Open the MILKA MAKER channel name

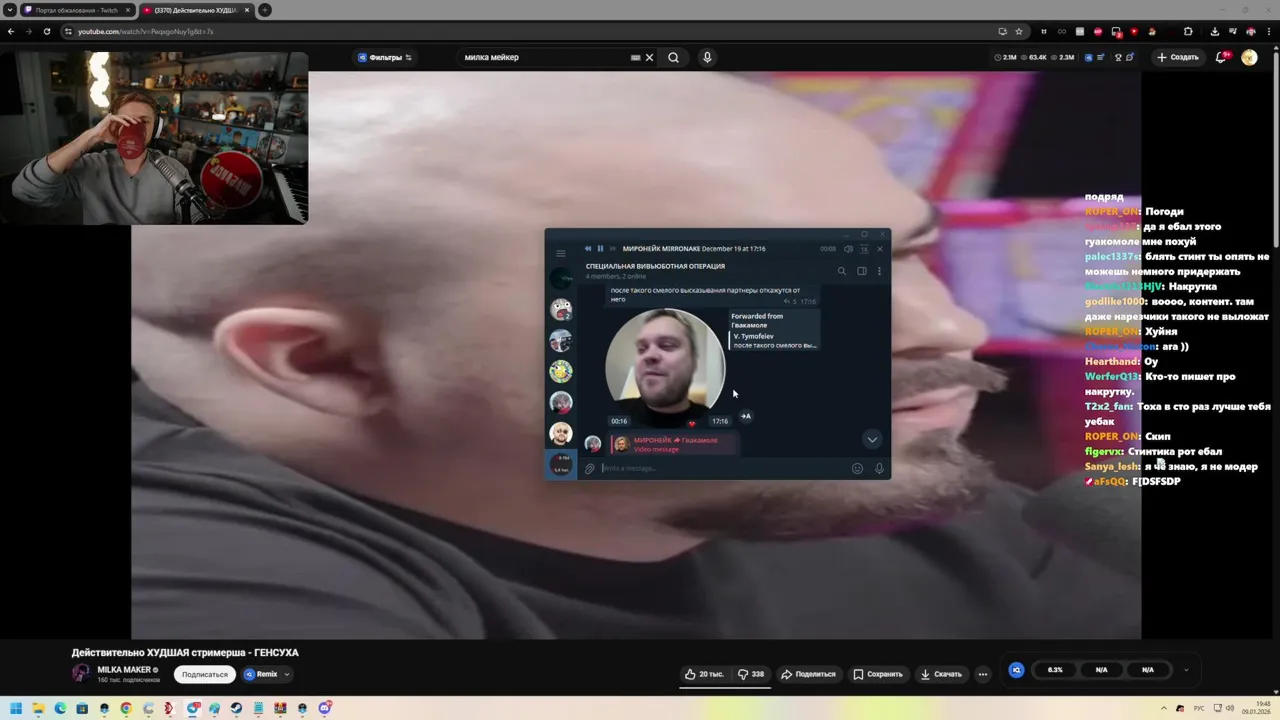pyautogui.click(x=124, y=670)
